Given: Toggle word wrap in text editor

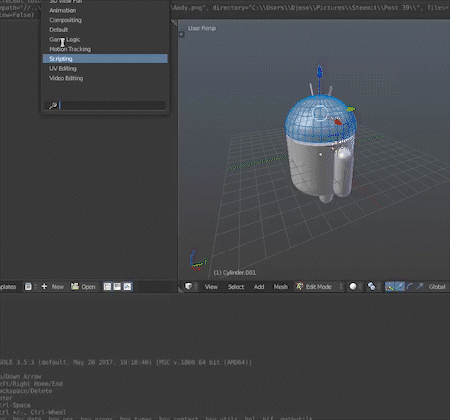Looking at the screenshot, I should [x=117, y=287].
